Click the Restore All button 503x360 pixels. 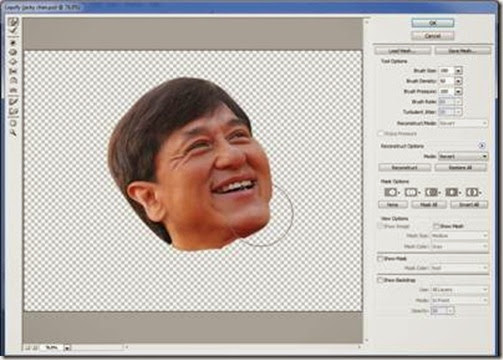tap(460, 167)
